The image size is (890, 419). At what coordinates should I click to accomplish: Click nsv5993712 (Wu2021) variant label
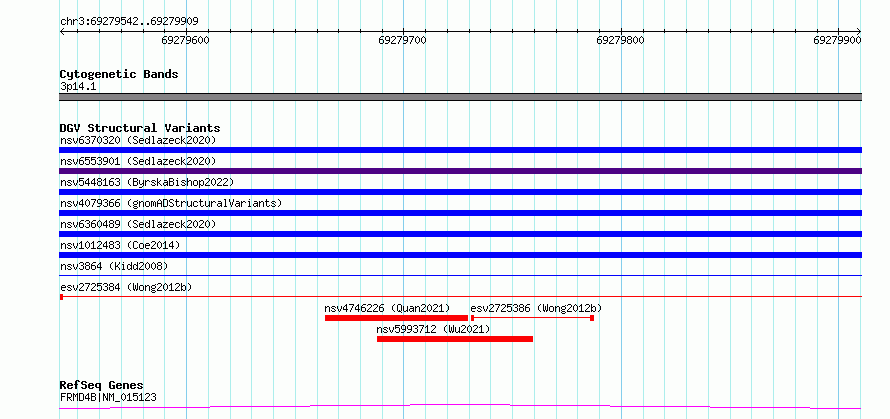click(433, 329)
